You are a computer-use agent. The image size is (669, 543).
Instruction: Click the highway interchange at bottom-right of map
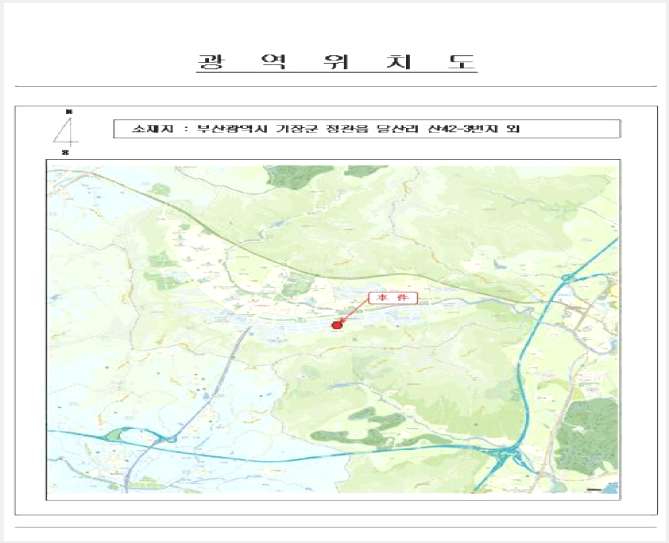(x=506, y=455)
